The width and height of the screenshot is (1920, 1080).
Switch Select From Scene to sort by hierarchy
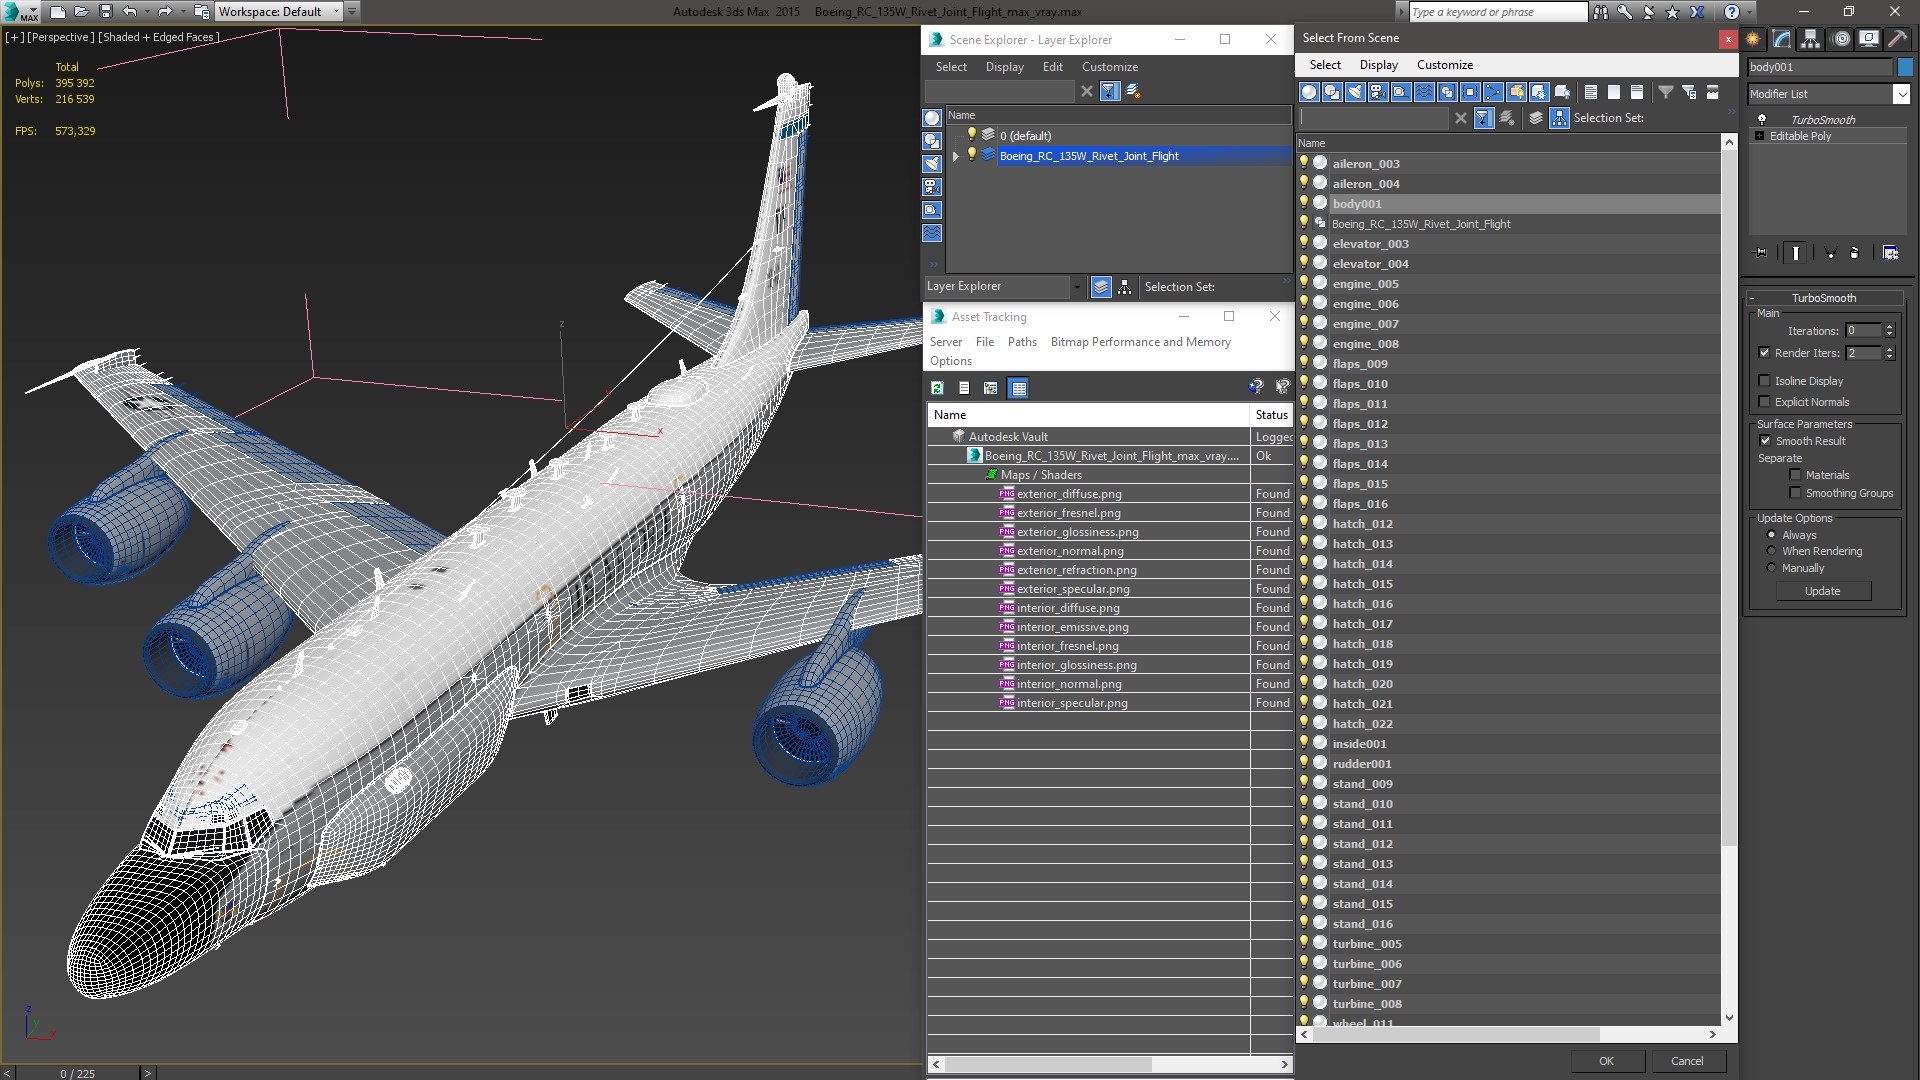click(x=1559, y=118)
